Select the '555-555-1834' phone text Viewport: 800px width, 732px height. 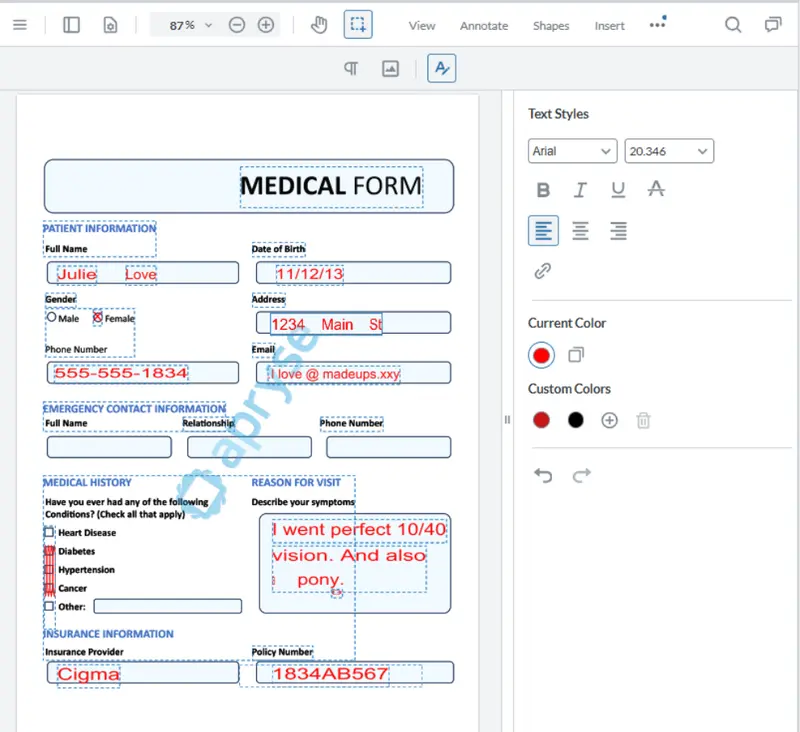click(x=121, y=373)
